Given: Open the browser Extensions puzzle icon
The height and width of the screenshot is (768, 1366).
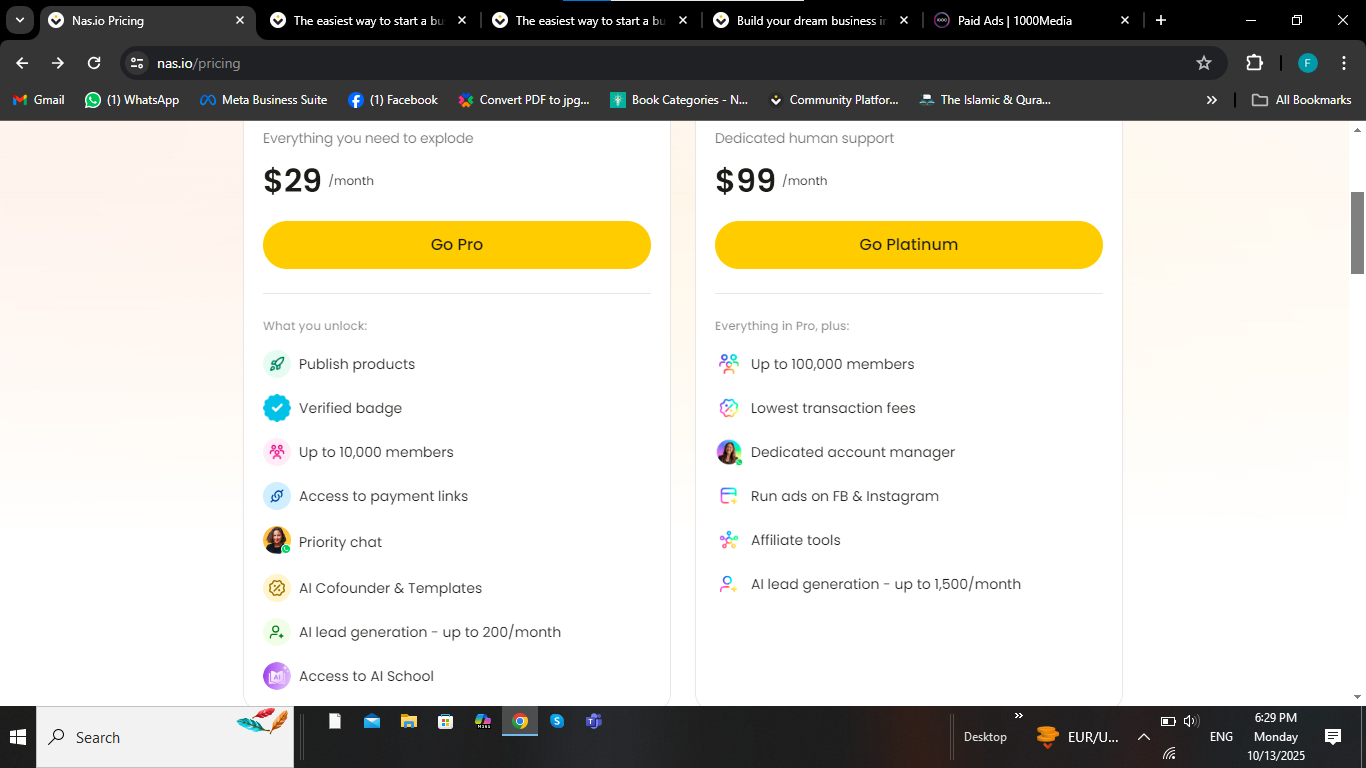Looking at the screenshot, I should click(x=1254, y=62).
